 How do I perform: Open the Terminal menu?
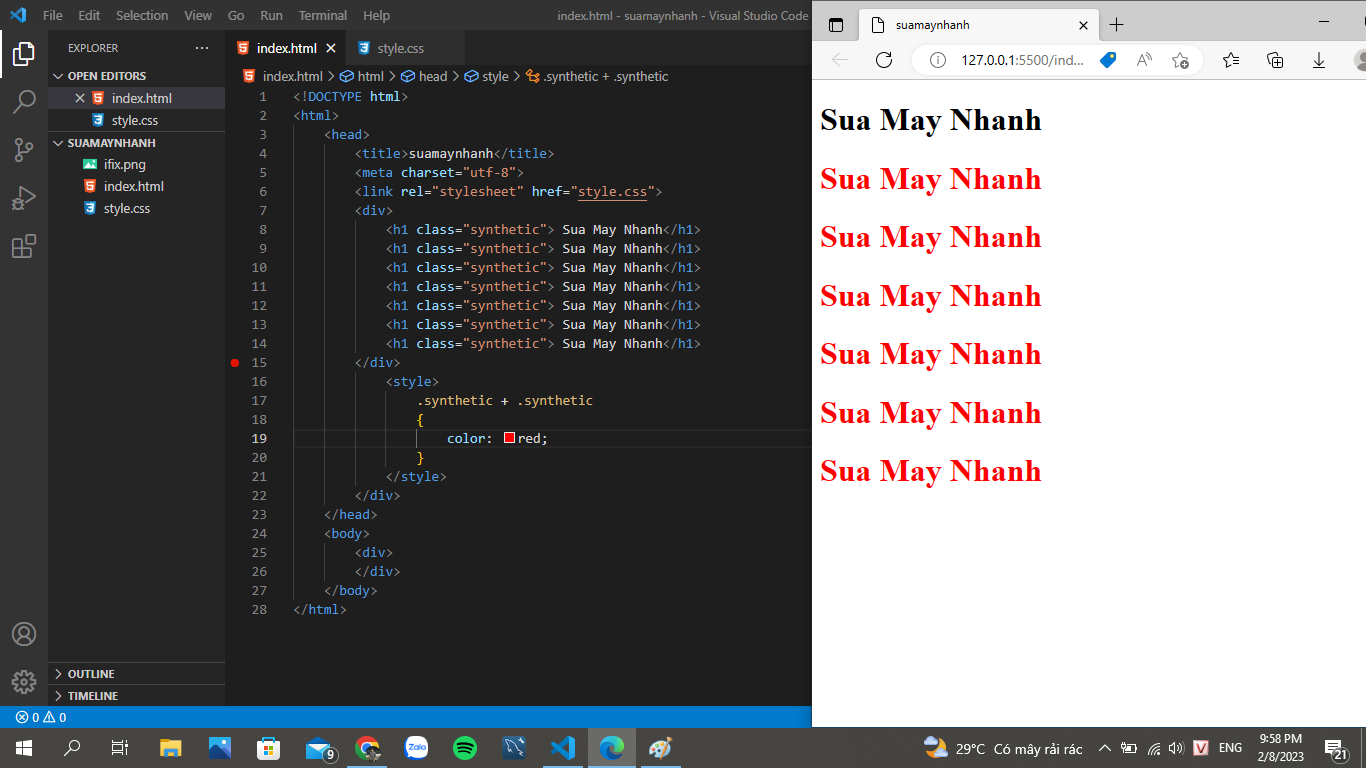(323, 16)
